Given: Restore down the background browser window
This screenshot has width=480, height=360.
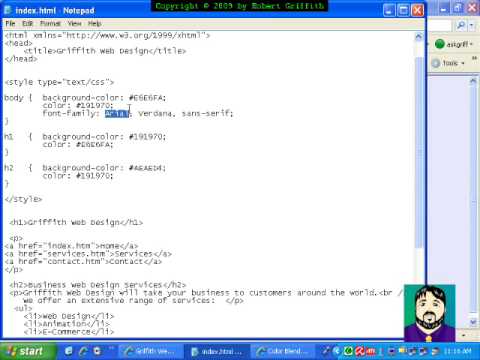Looking at the screenshot, I should click(458, 8).
